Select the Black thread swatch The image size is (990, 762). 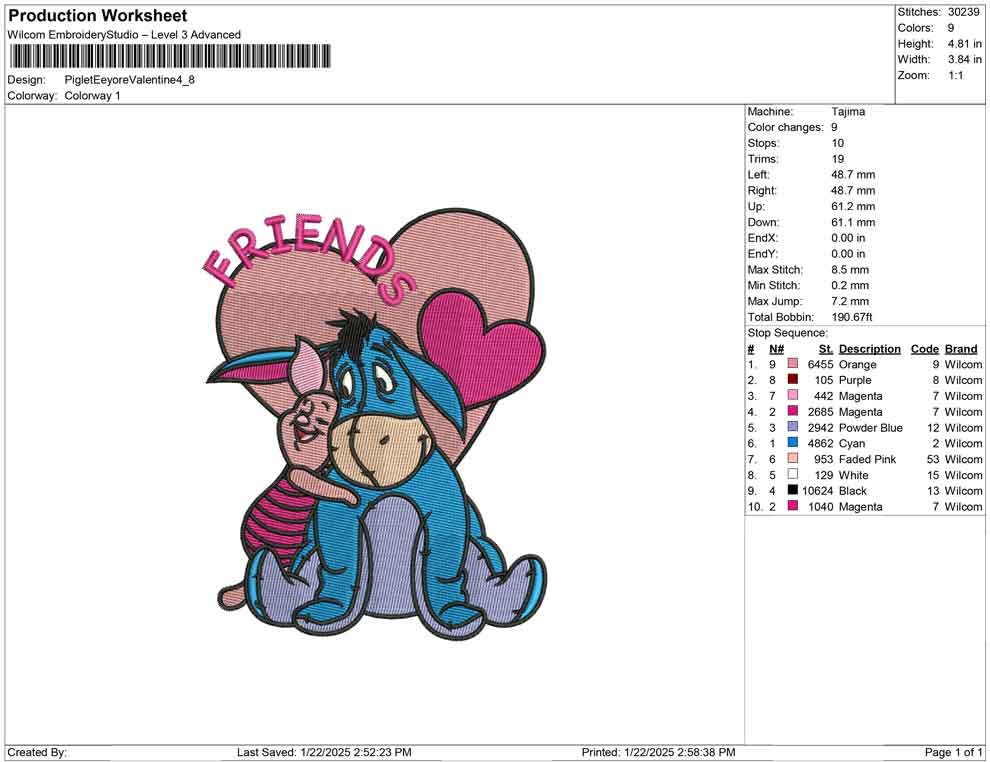click(x=792, y=490)
